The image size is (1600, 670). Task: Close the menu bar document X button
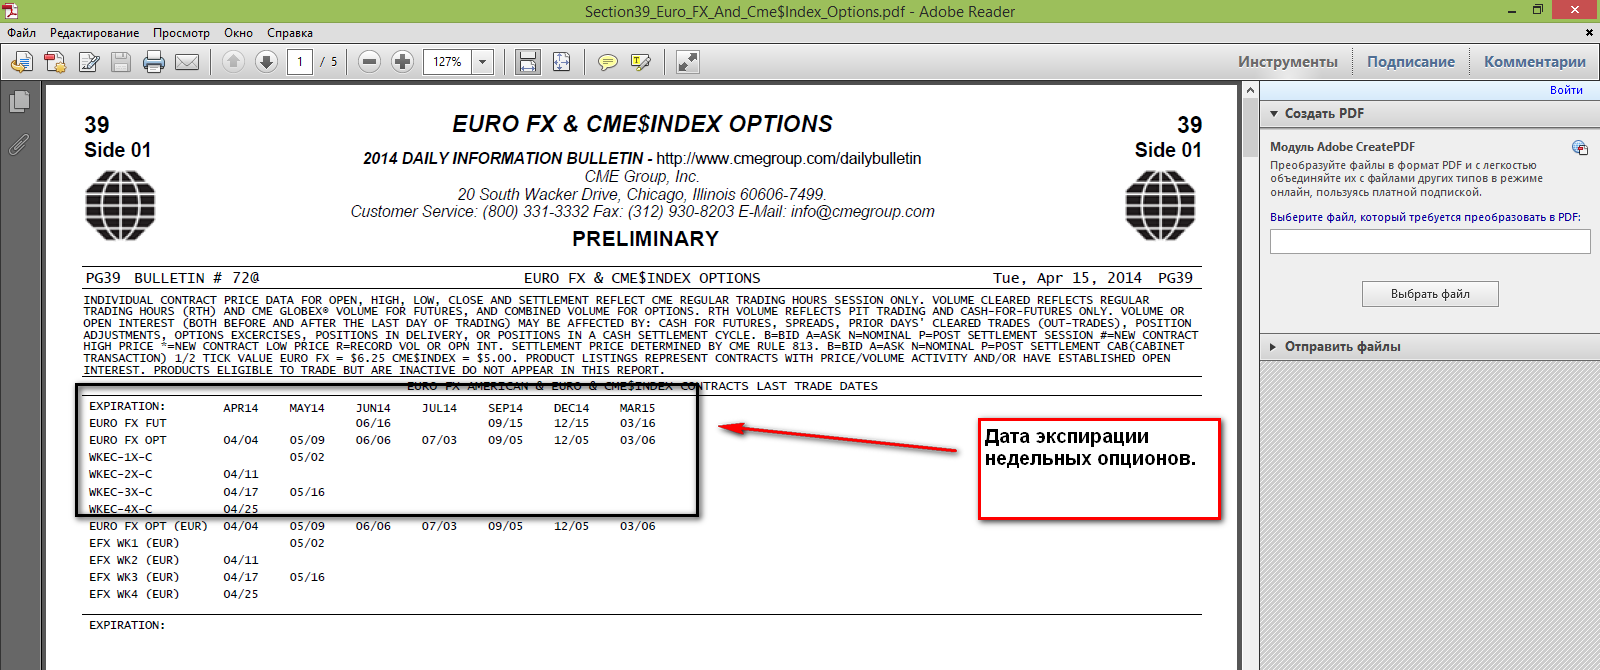[1589, 33]
